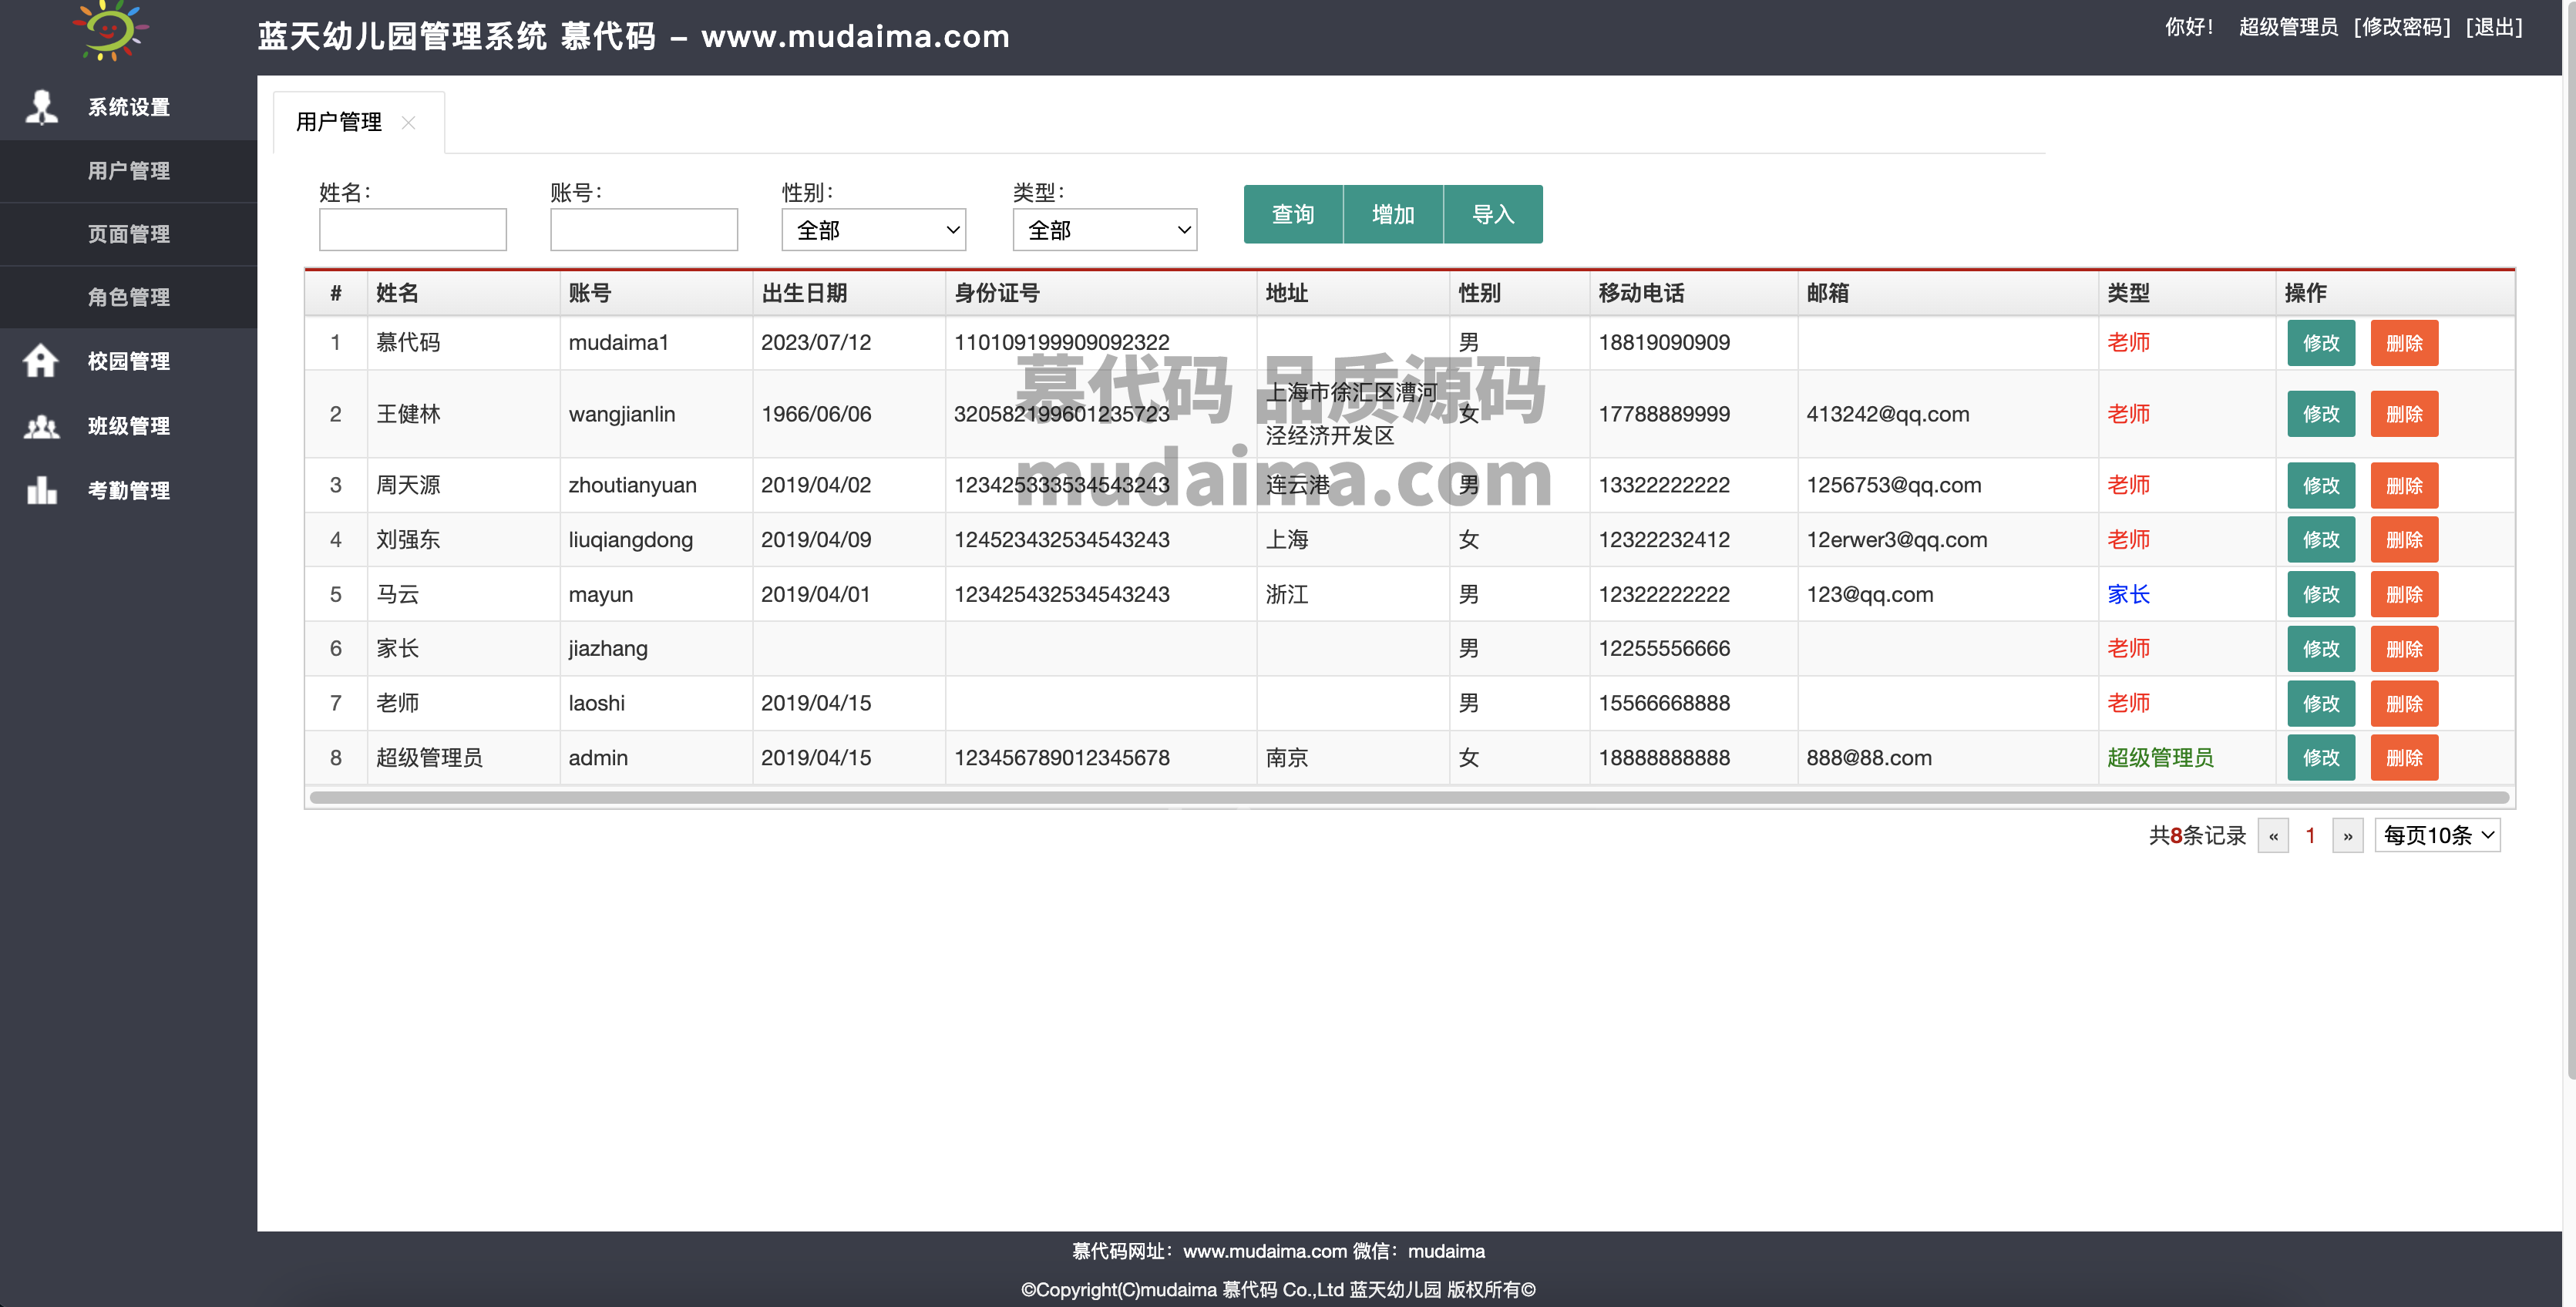Open the 类型 dropdown
This screenshot has height=1307, width=2576.
click(1104, 230)
